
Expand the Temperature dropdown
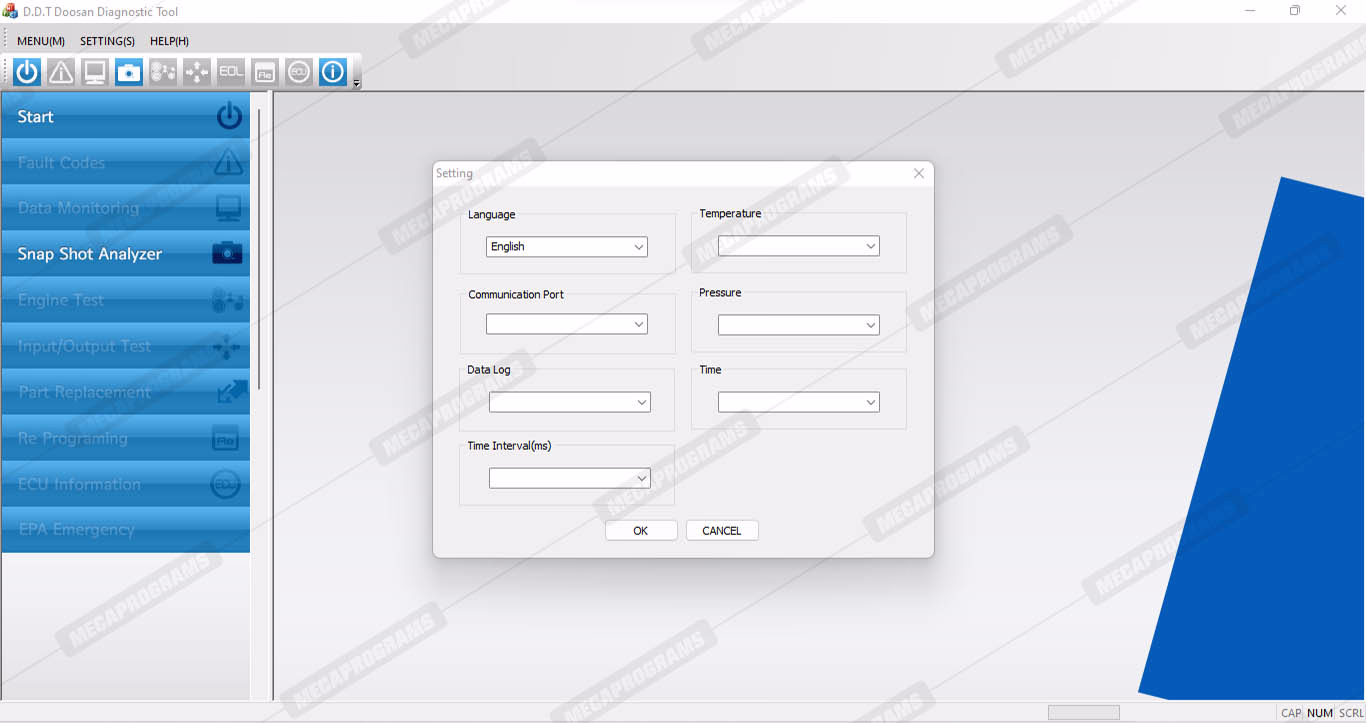click(799, 246)
